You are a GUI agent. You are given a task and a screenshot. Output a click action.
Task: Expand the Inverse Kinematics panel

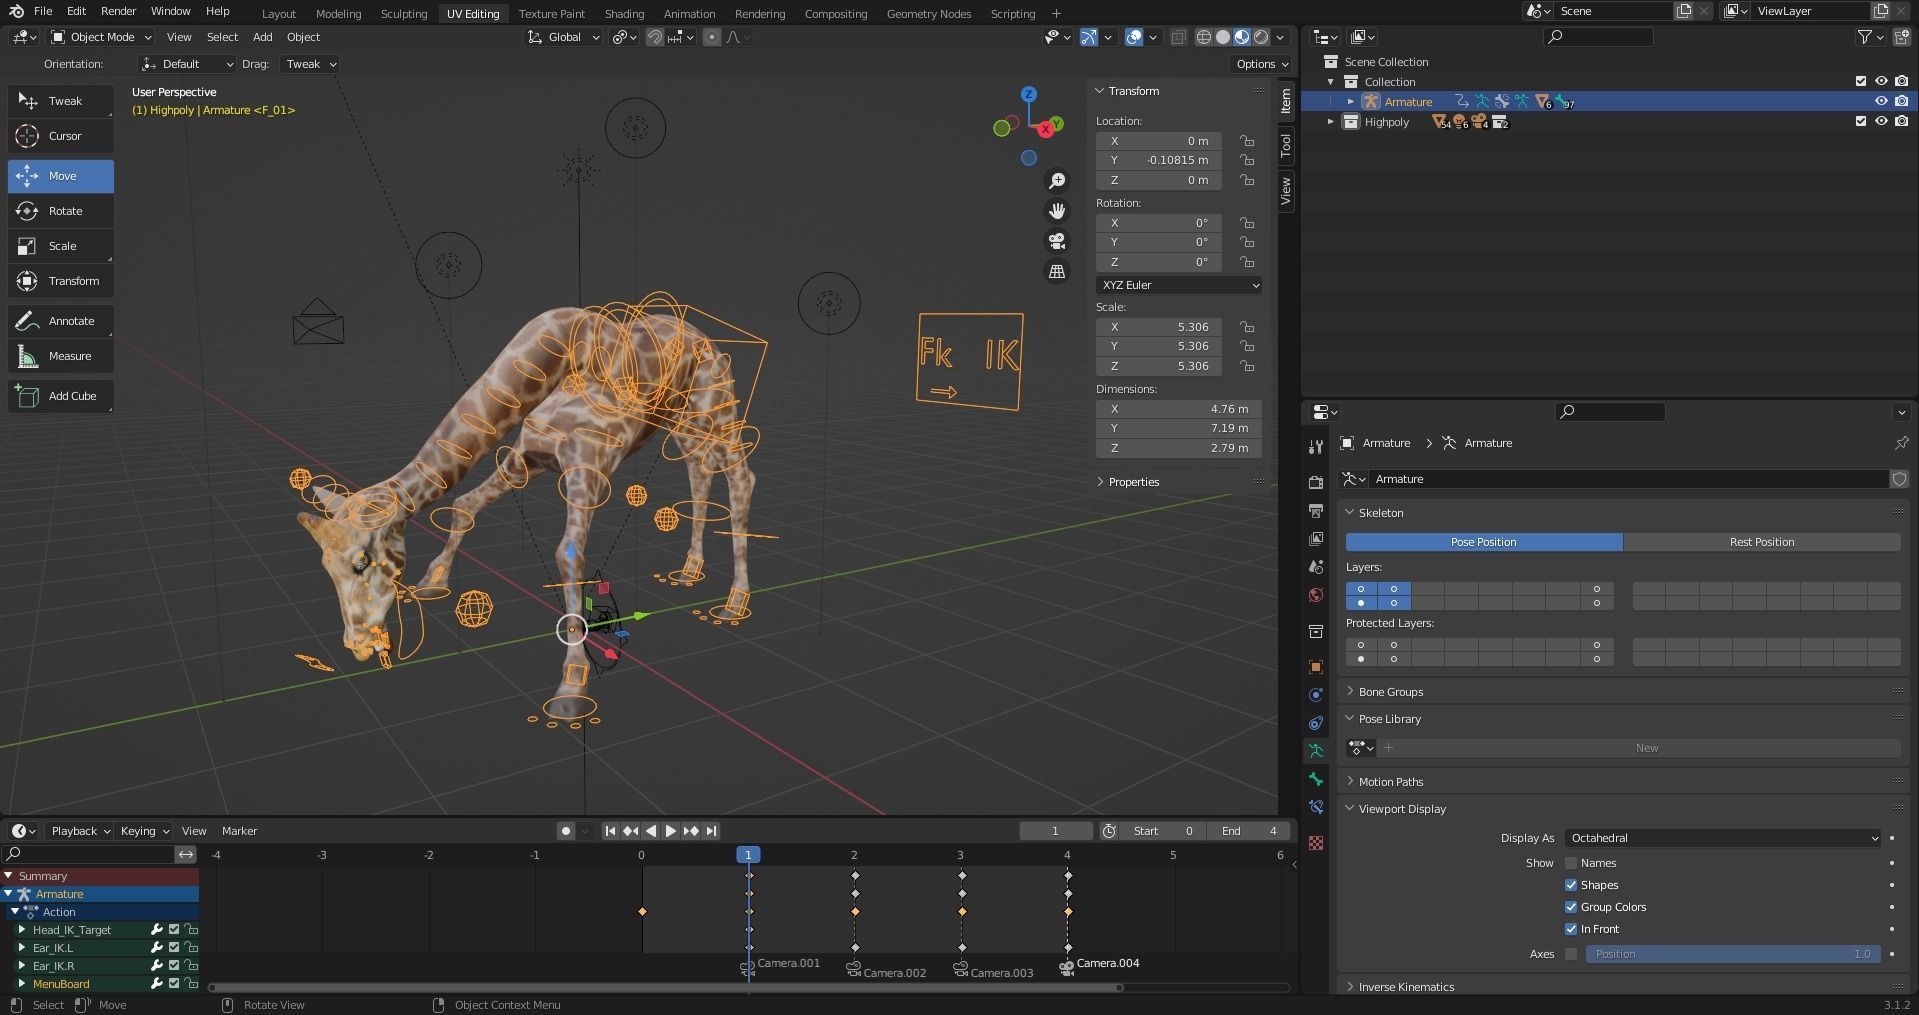coord(1404,987)
